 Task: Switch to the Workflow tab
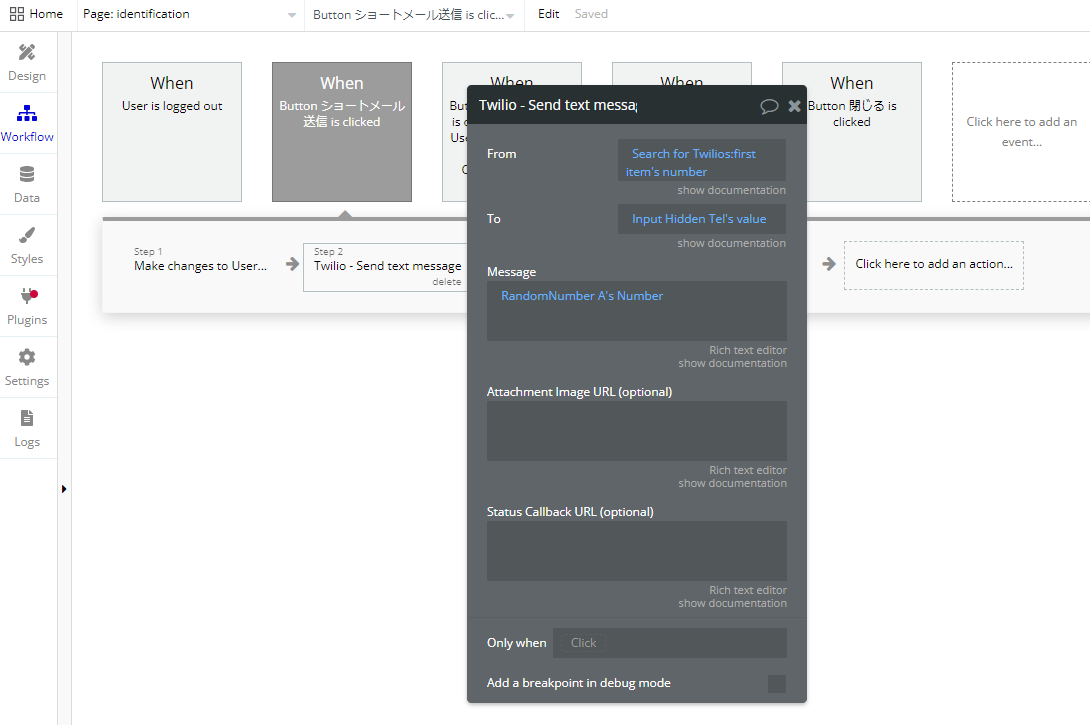(27, 123)
